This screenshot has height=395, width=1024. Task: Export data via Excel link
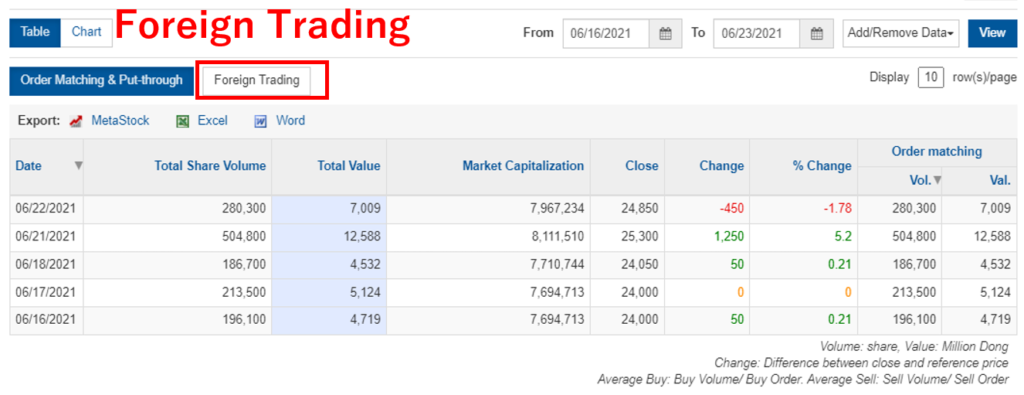(212, 121)
